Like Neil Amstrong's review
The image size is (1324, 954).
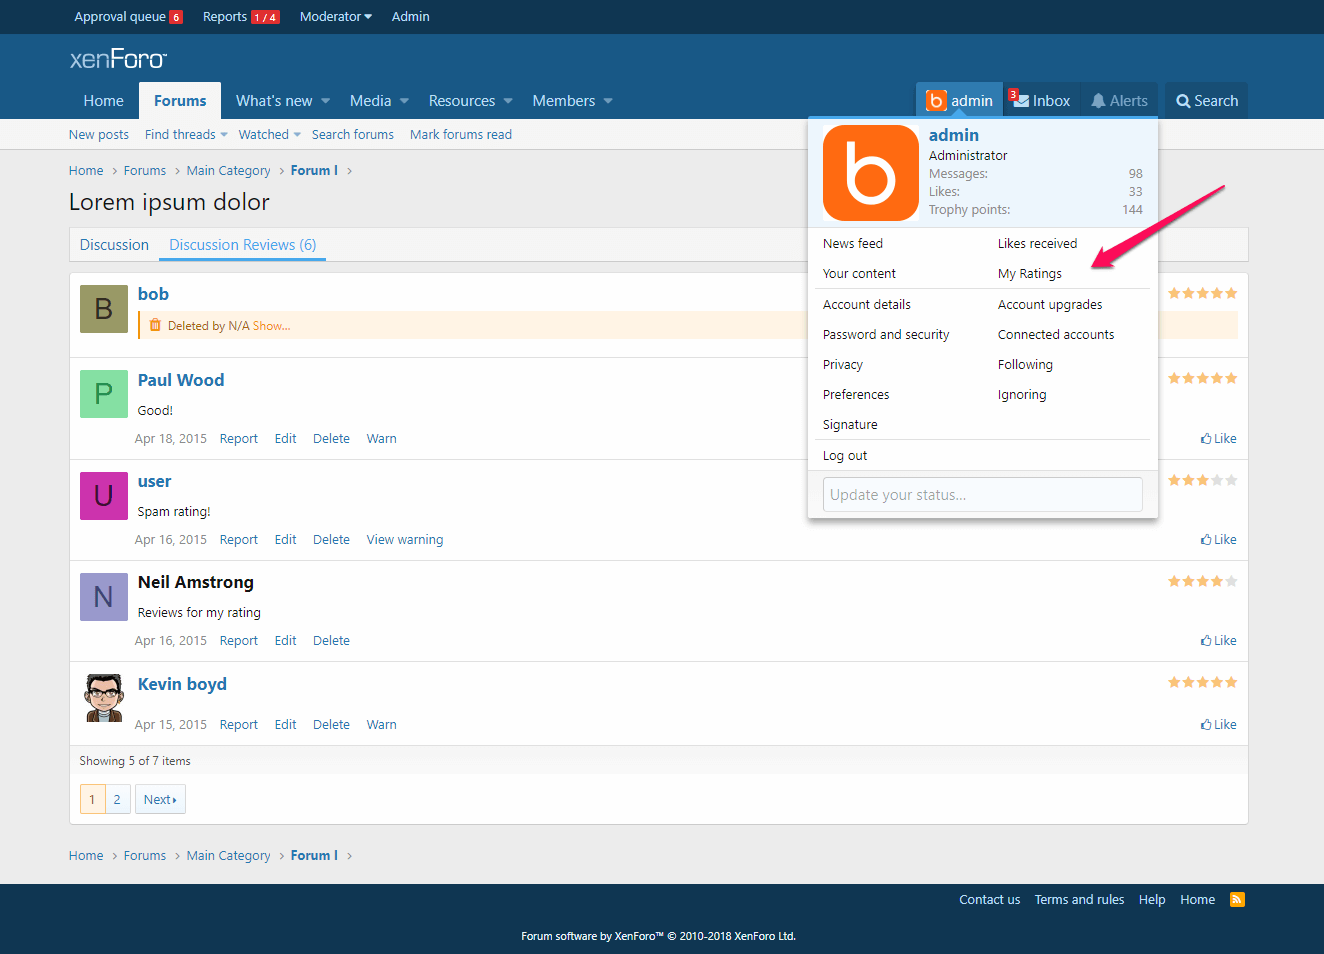1218,641
